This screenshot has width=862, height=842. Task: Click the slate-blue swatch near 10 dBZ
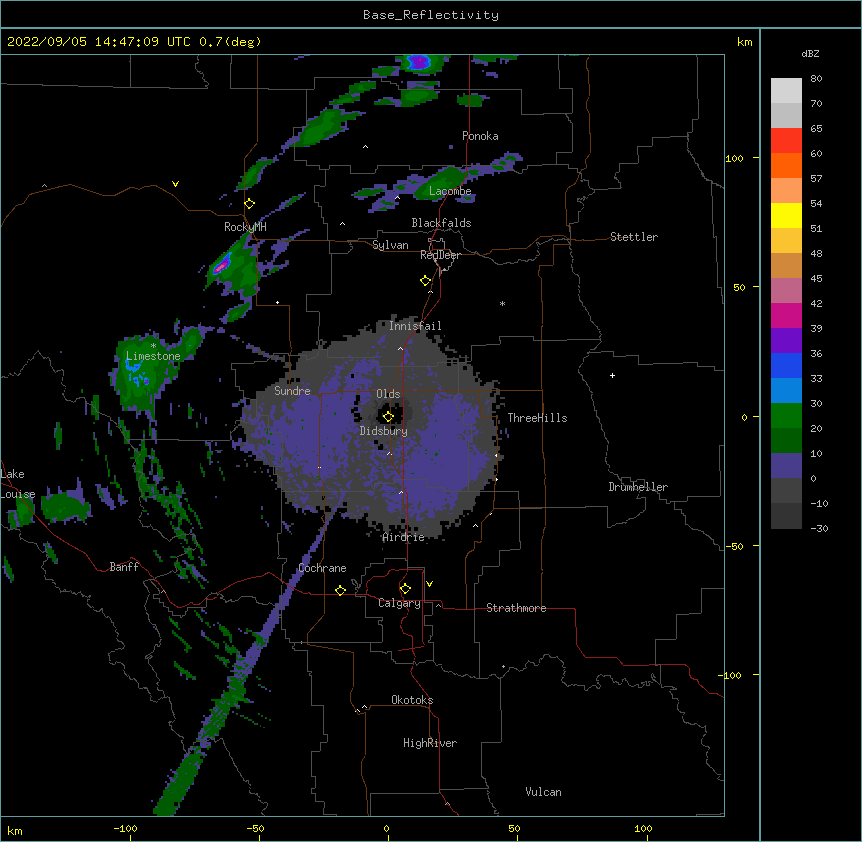786,466
